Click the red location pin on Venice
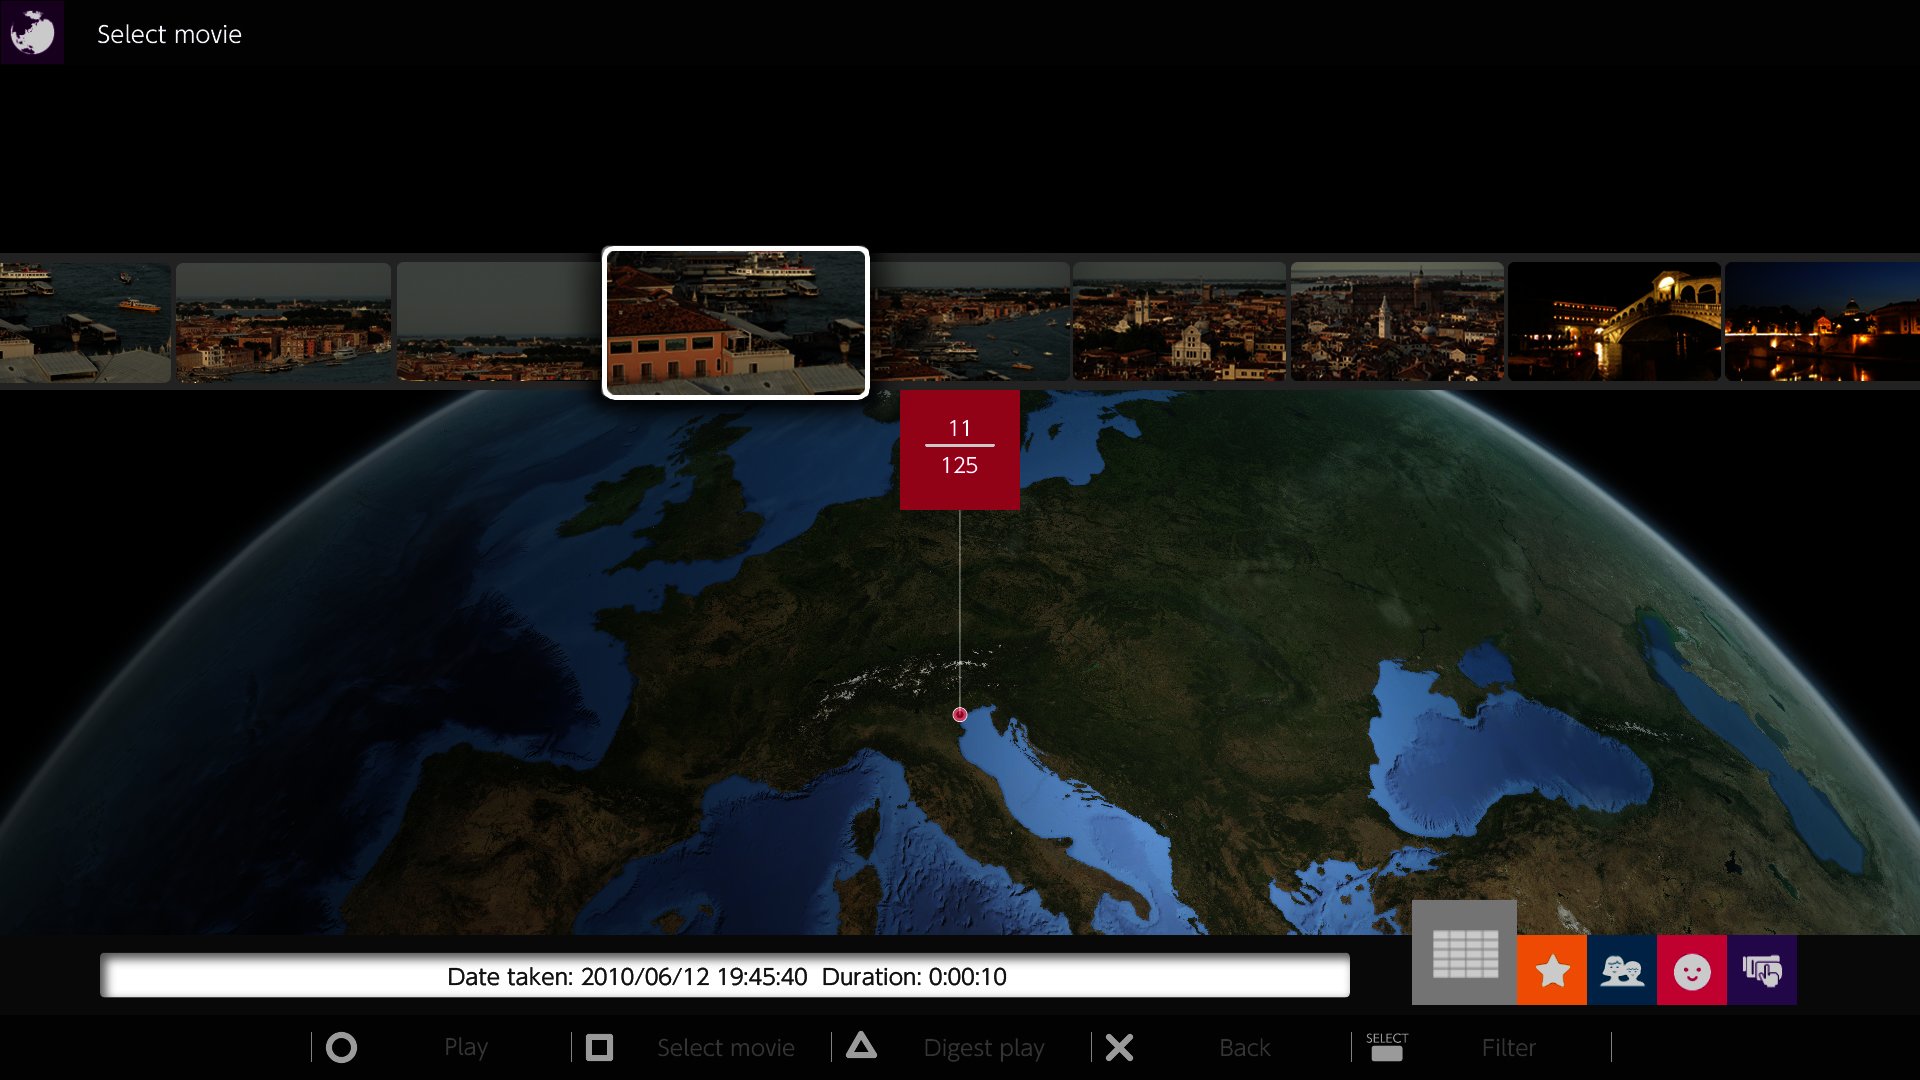The height and width of the screenshot is (1080, 1920). pyautogui.click(x=960, y=714)
